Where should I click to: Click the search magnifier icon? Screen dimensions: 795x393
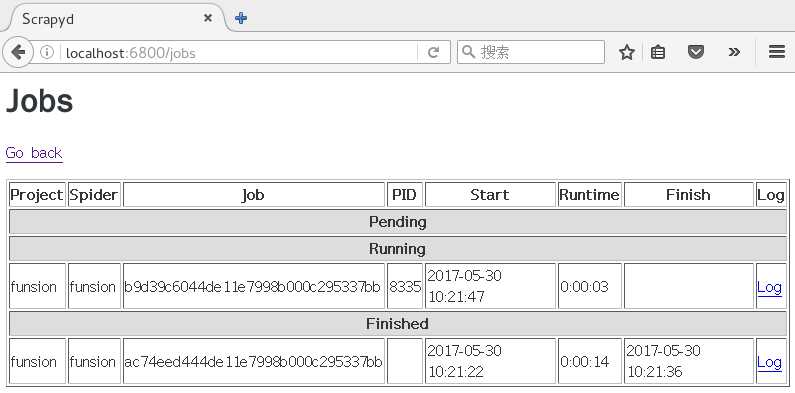coord(469,52)
